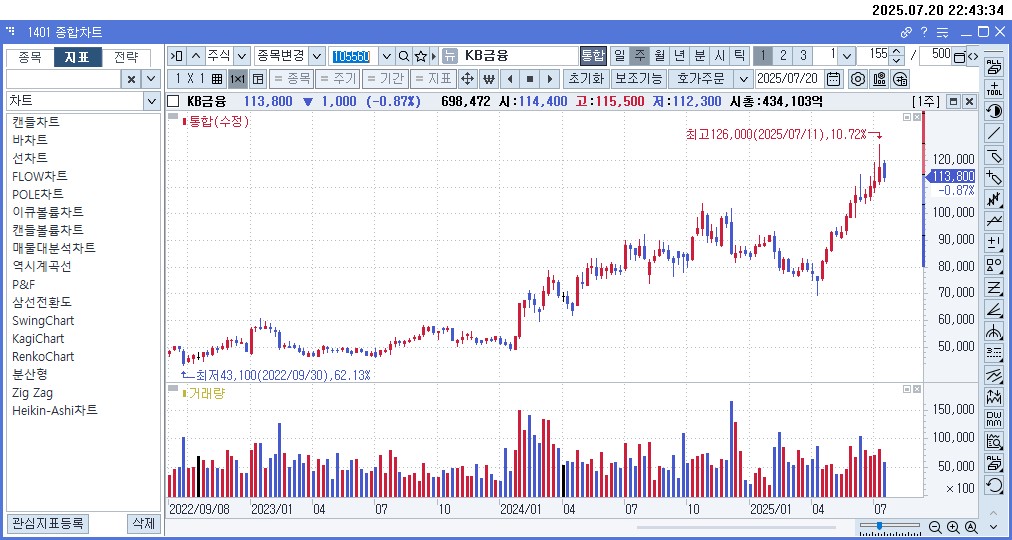Expand the 주식 dropdown

pos(242,55)
